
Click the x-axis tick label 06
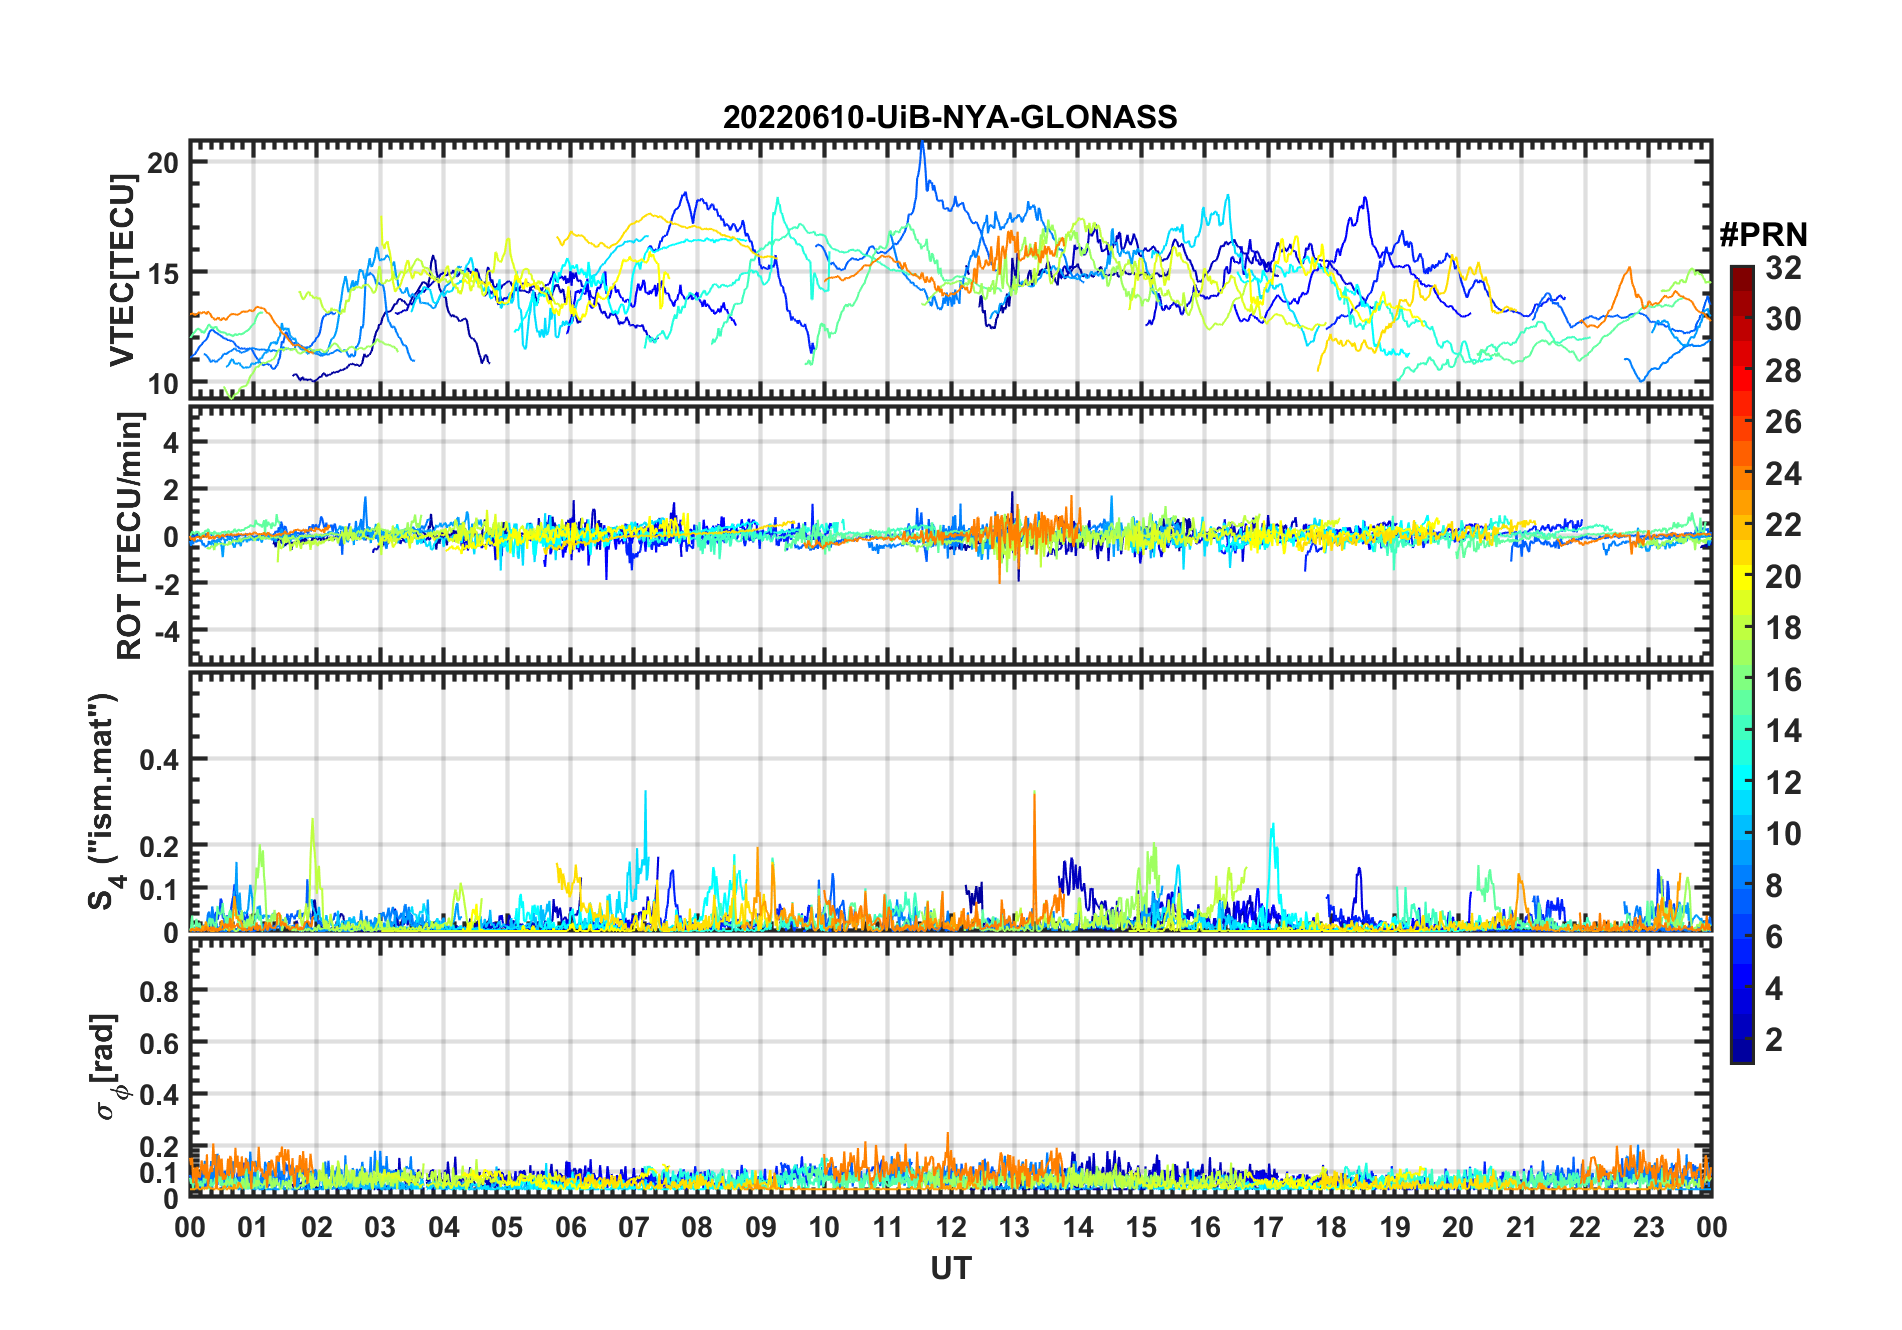click(570, 1226)
